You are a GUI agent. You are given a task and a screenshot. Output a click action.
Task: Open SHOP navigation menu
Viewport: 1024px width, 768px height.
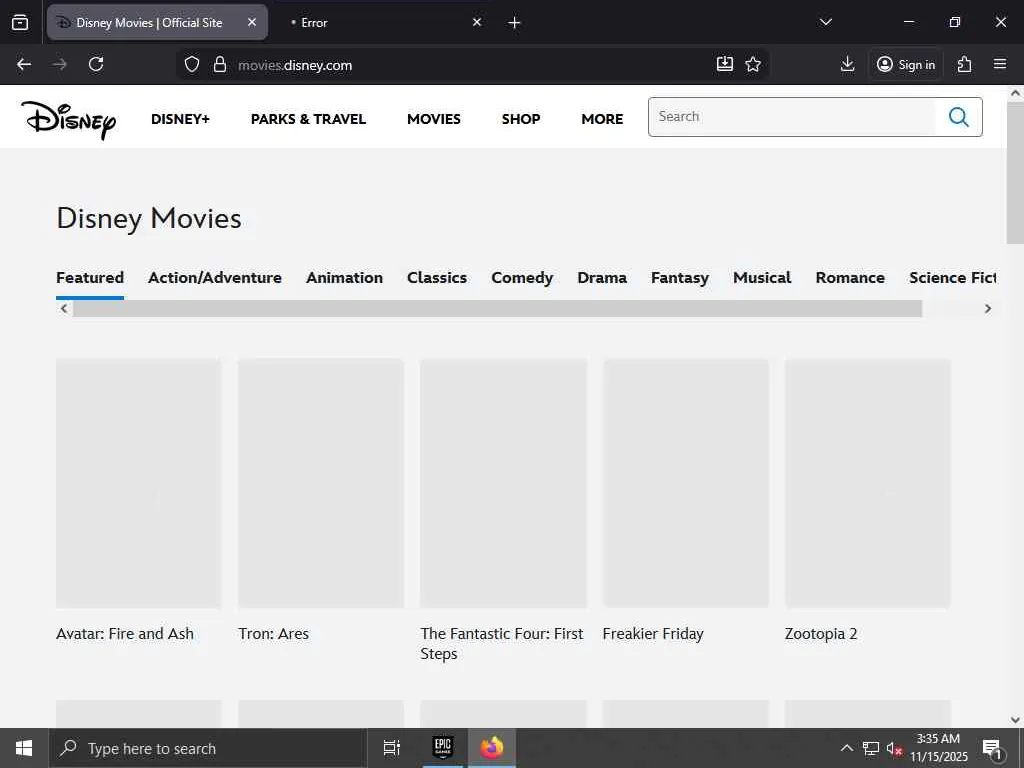520,119
